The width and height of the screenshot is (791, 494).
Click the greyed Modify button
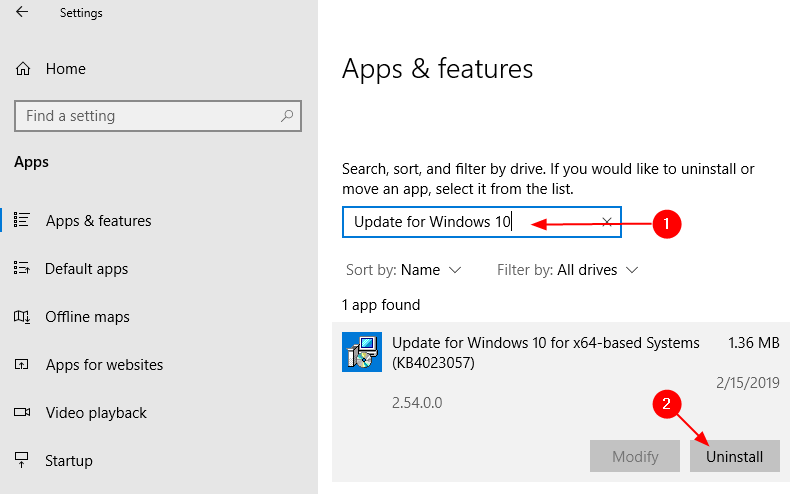click(635, 456)
